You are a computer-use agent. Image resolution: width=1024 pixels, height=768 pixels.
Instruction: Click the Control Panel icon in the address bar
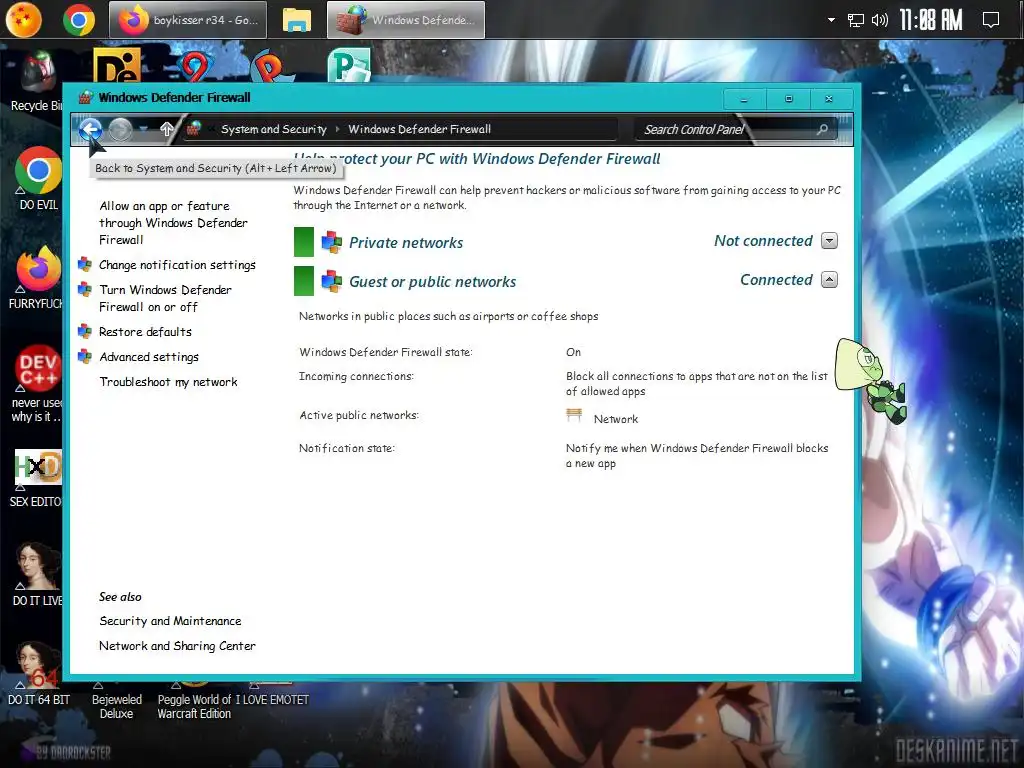click(x=193, y=129)
